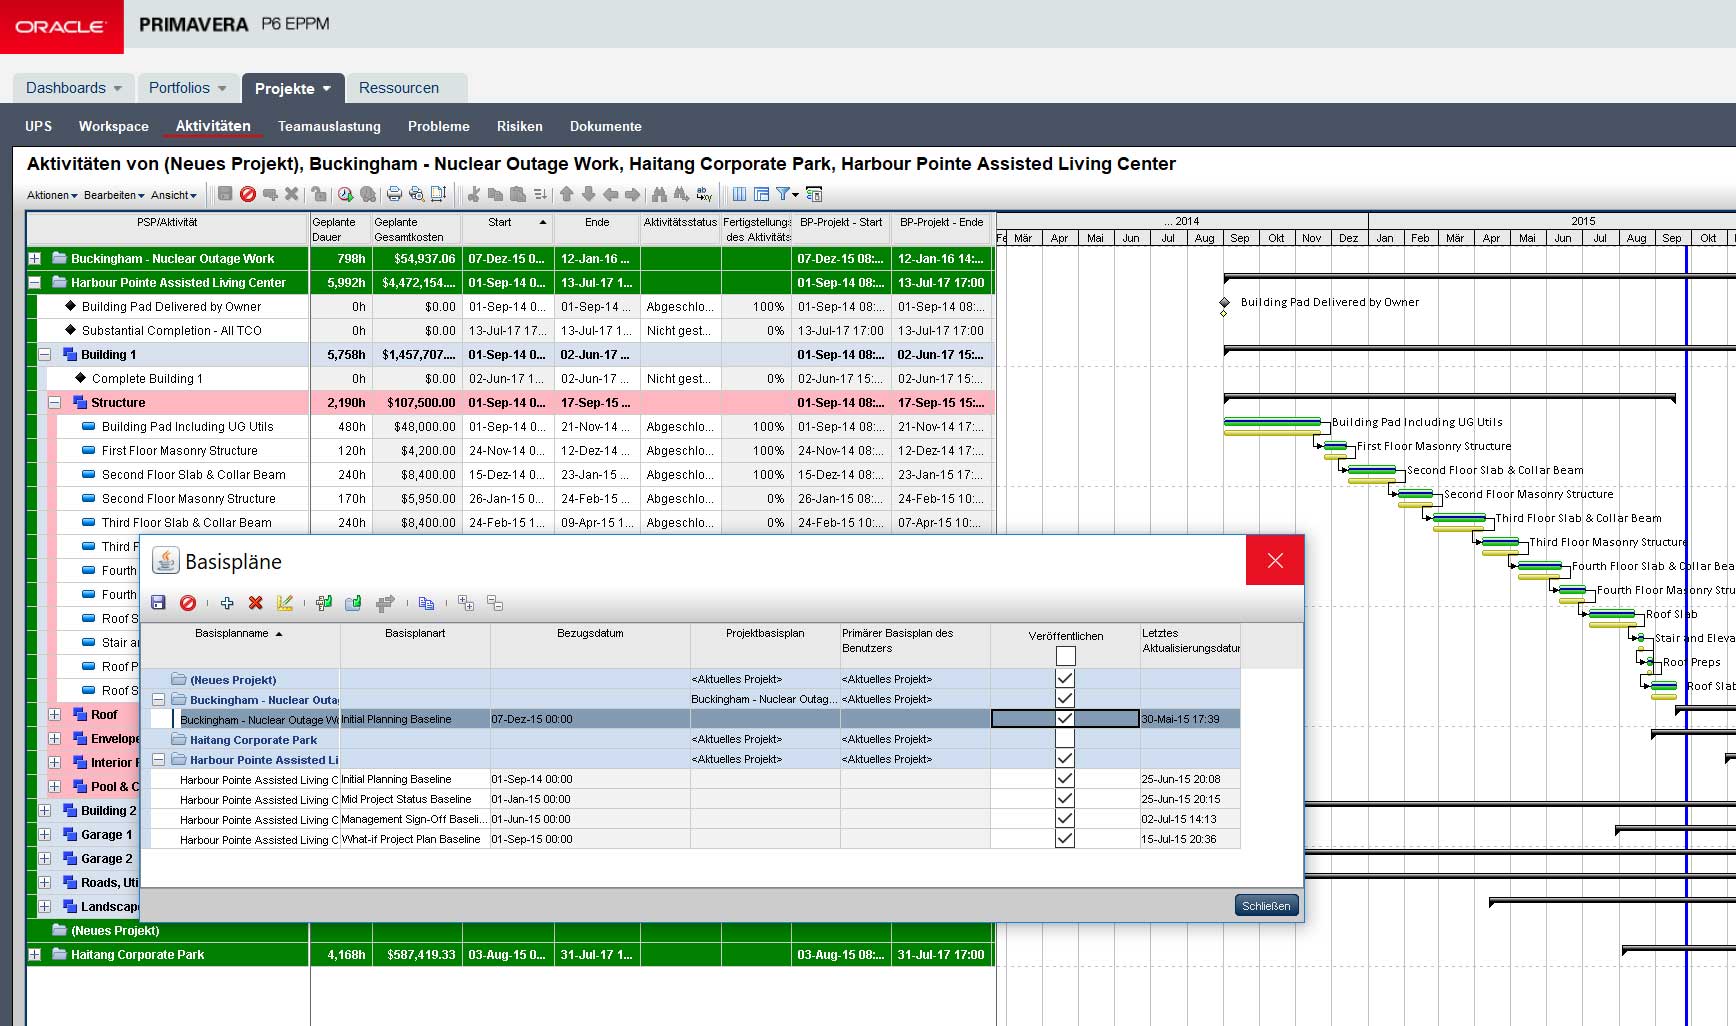Open the Risiken page
This screenshot has height=1026, width=1736.
click(520, 126)
